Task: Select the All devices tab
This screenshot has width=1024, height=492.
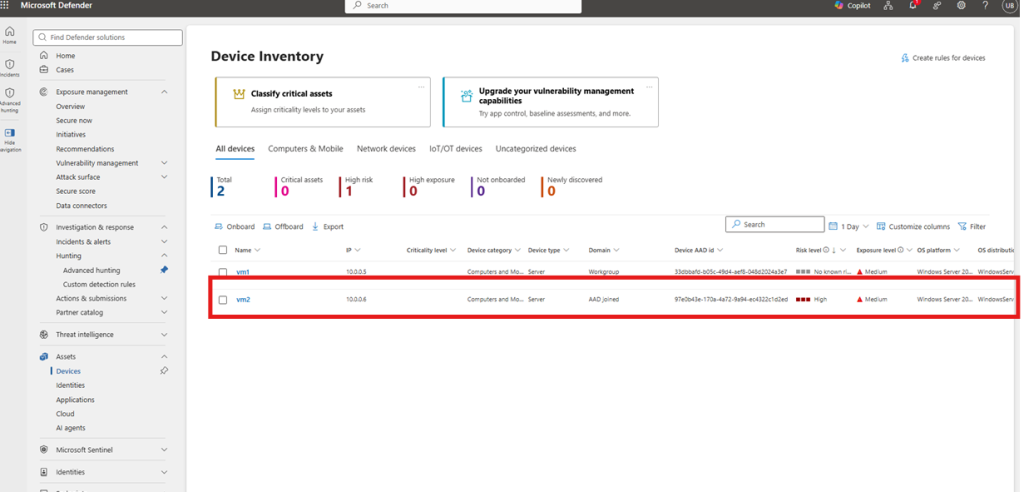Action: pyautogui.click(x=235, y=148)
